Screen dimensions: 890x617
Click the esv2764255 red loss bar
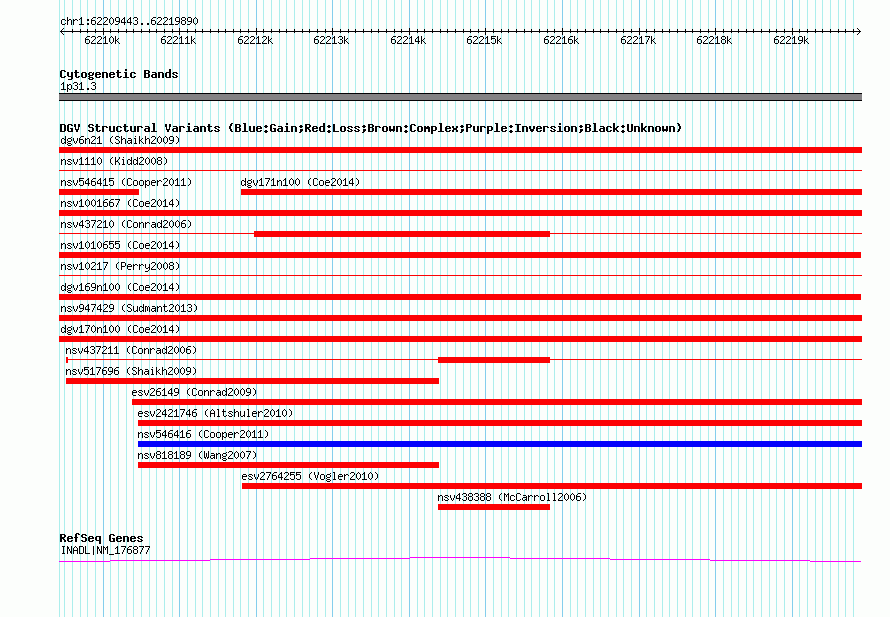[552, 486]
